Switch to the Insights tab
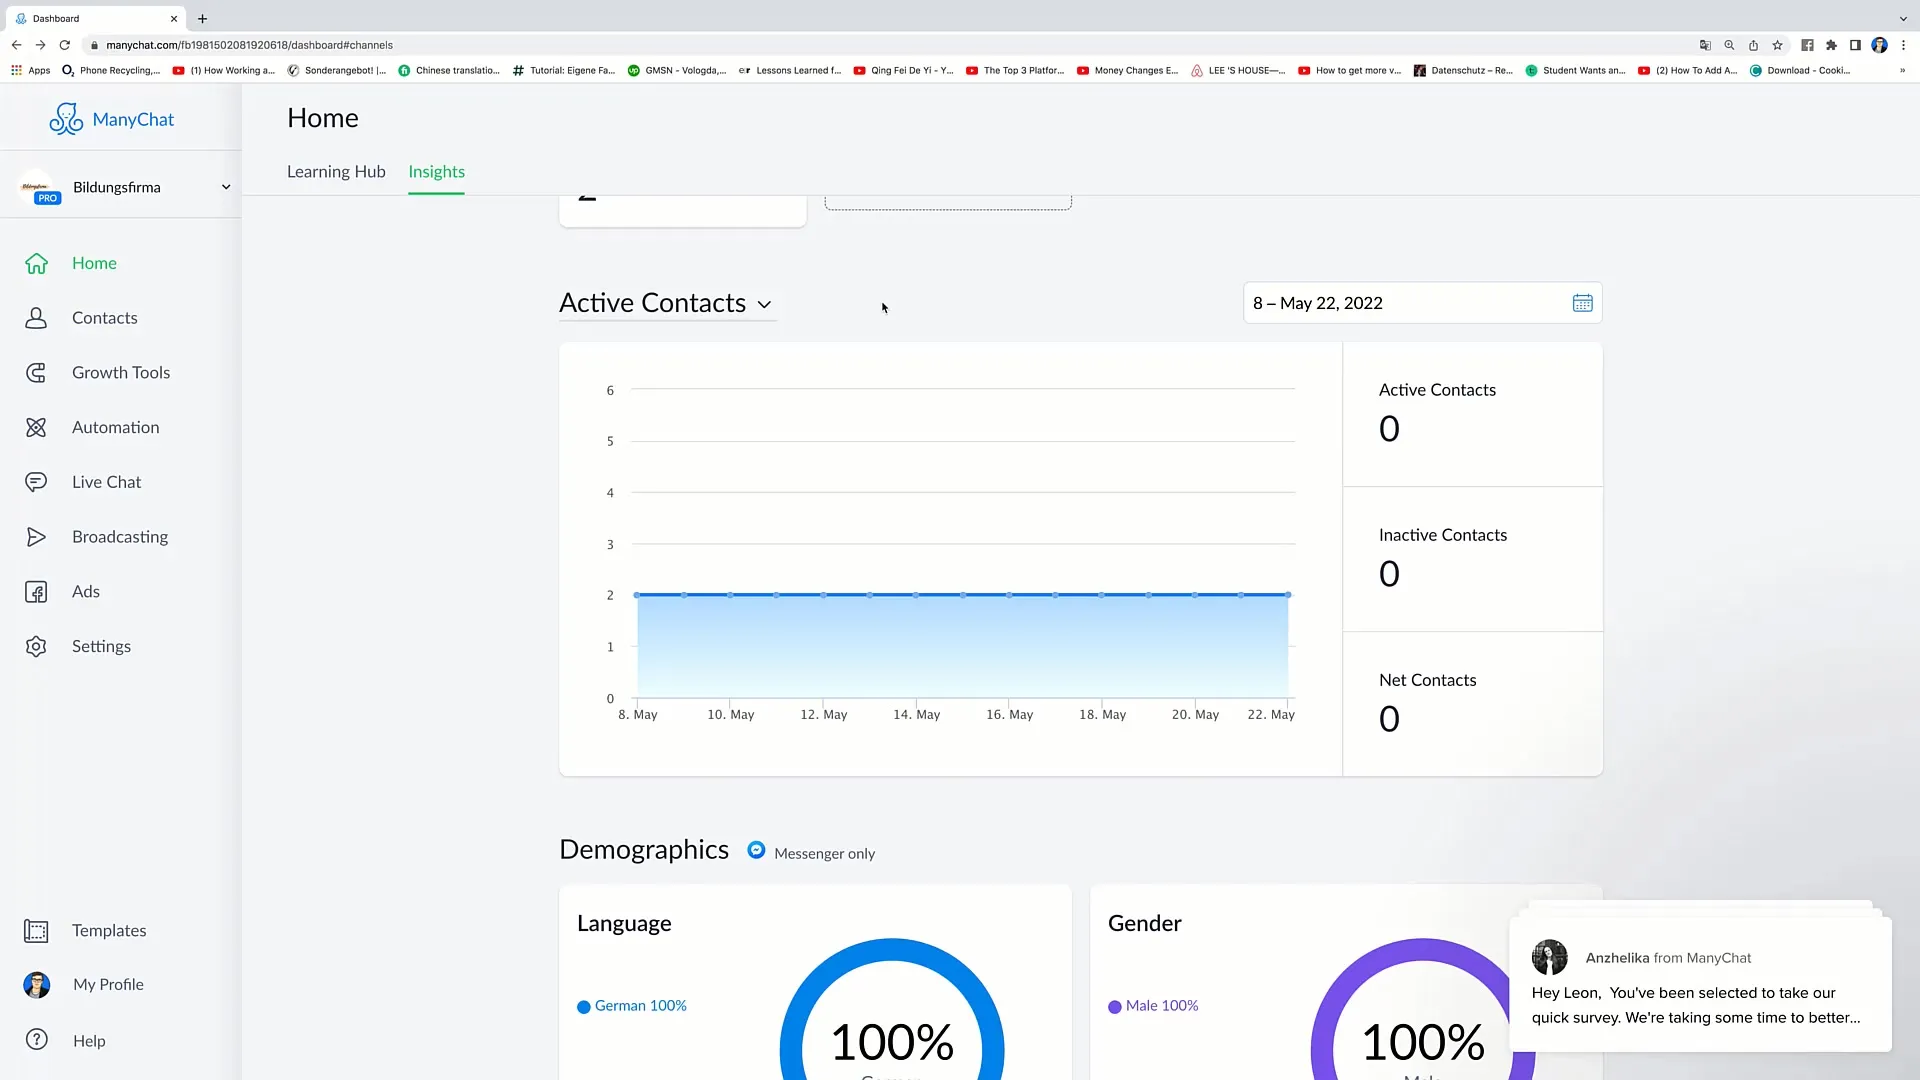This screenshot has width=1920, height=1080. [x=436, y=170]
